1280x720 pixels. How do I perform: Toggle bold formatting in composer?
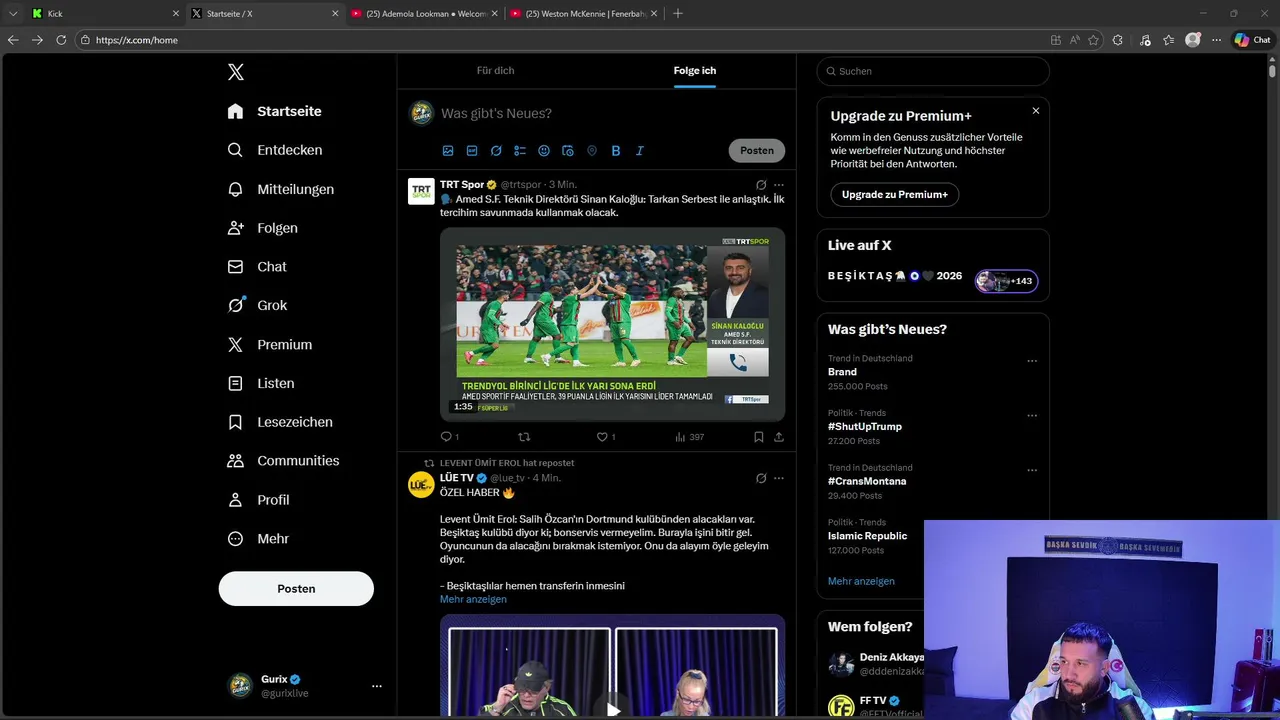pyautogui.click(x=616, y=151)
